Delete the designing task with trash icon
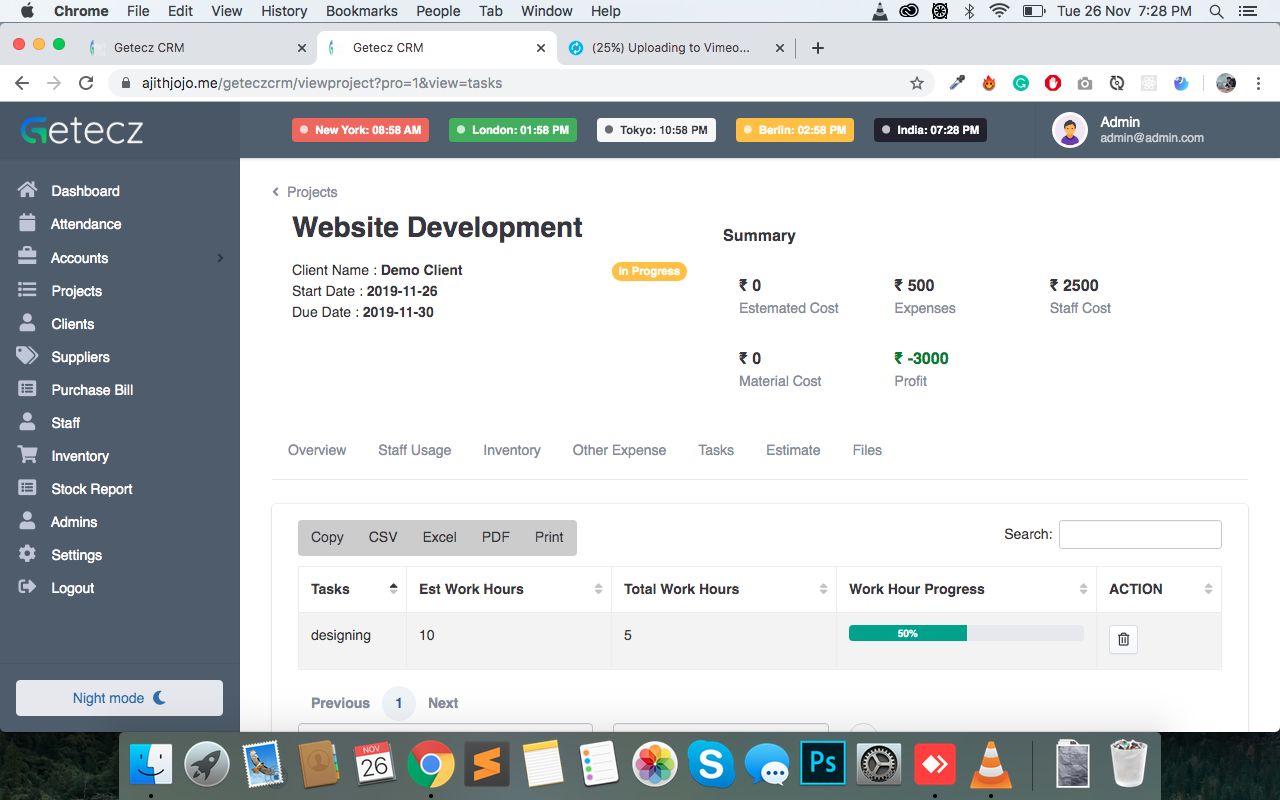Screen dimensions: 1280x800 tap(1123, 639)
